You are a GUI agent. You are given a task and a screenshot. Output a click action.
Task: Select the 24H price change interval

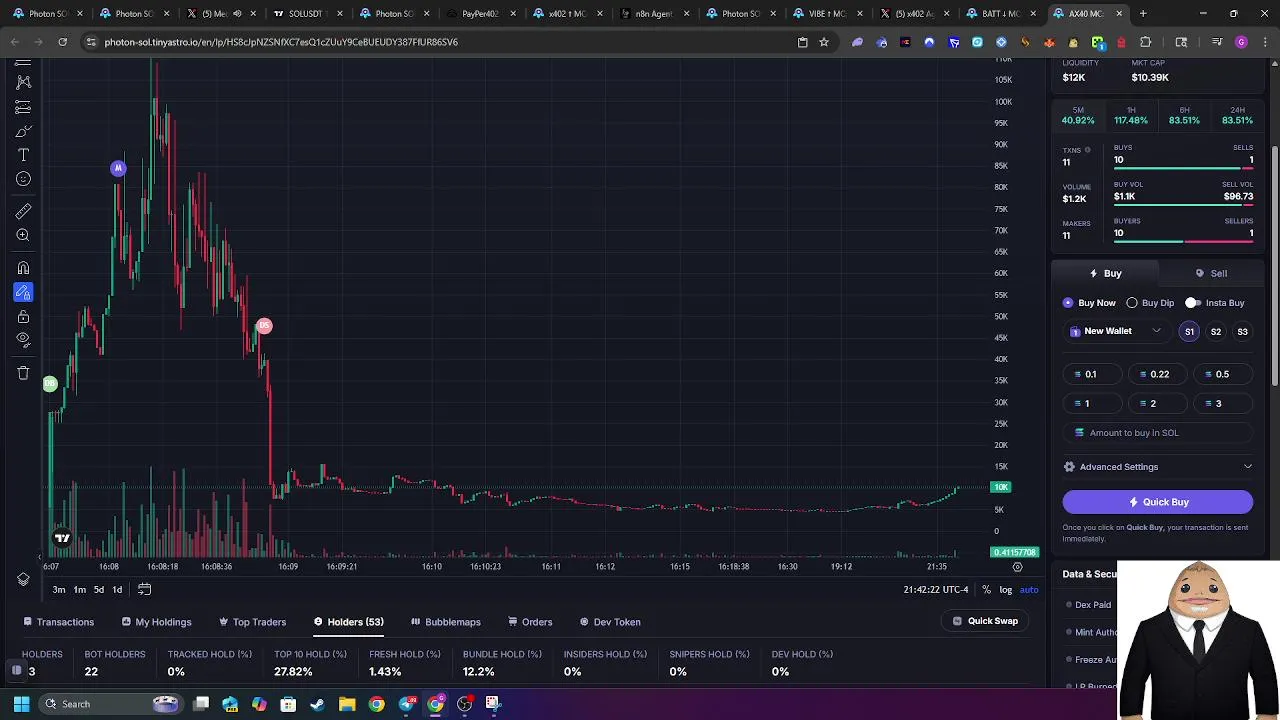[1237, 115]
